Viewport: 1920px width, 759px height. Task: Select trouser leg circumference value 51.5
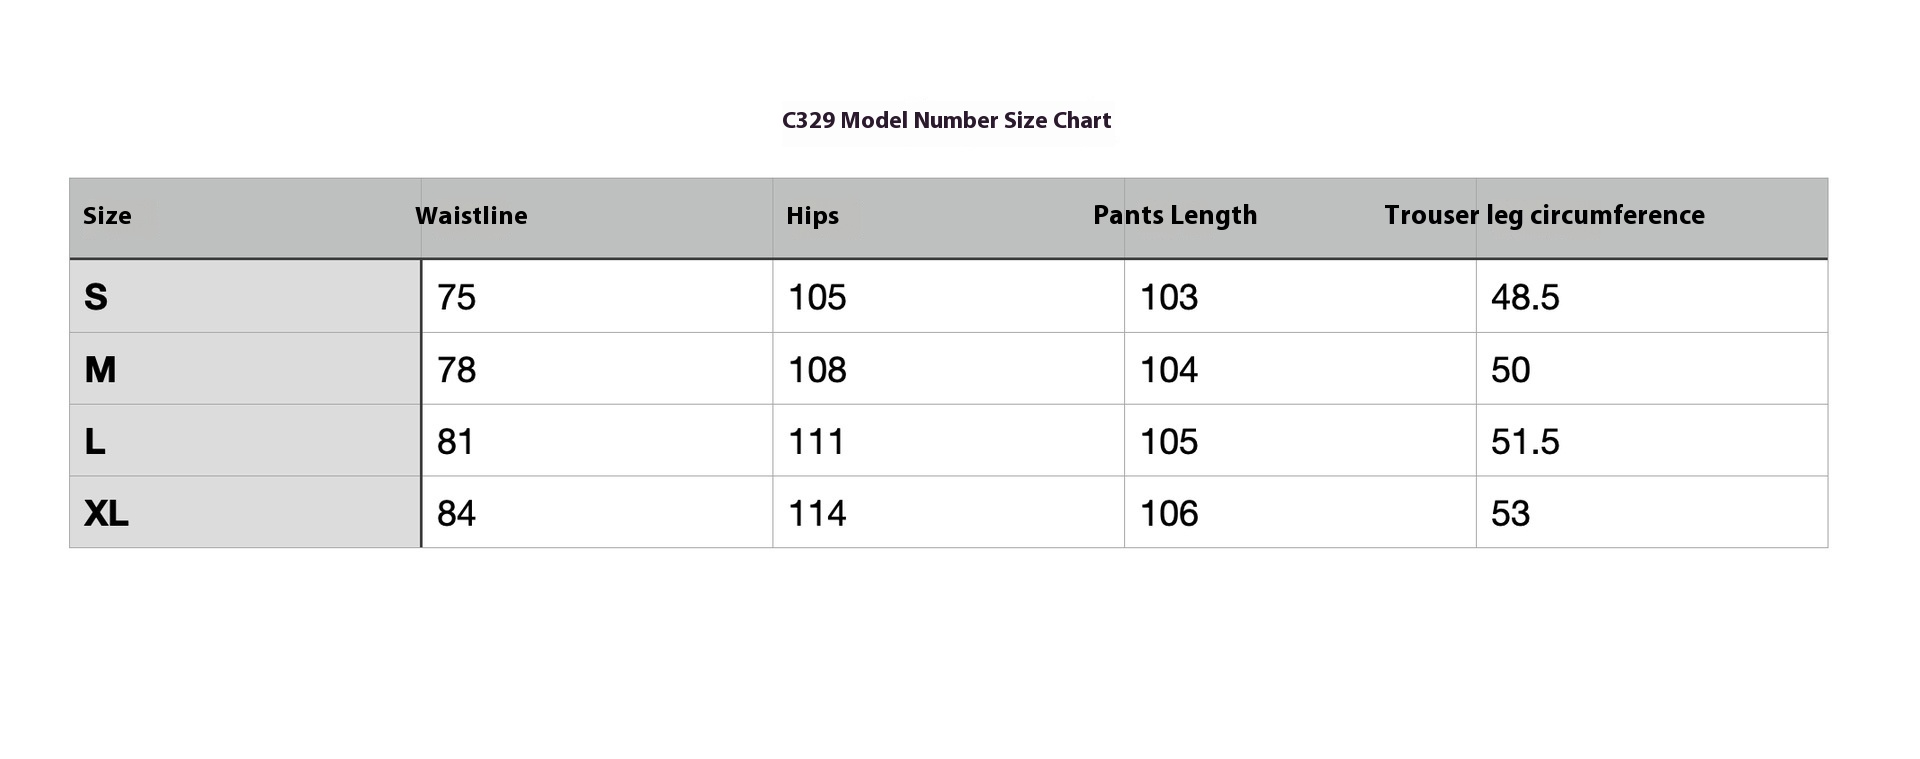coord(1524,441)
